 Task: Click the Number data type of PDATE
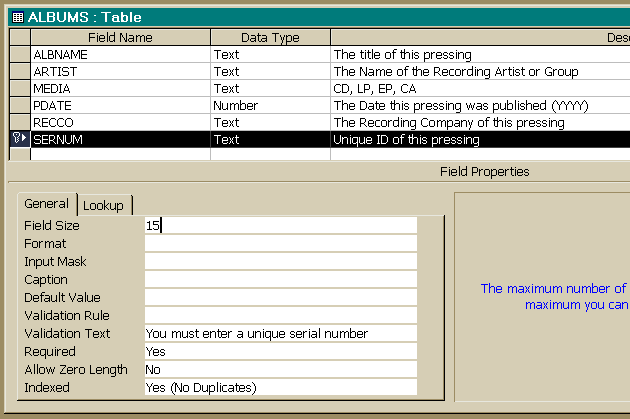[x=270, y=105]
